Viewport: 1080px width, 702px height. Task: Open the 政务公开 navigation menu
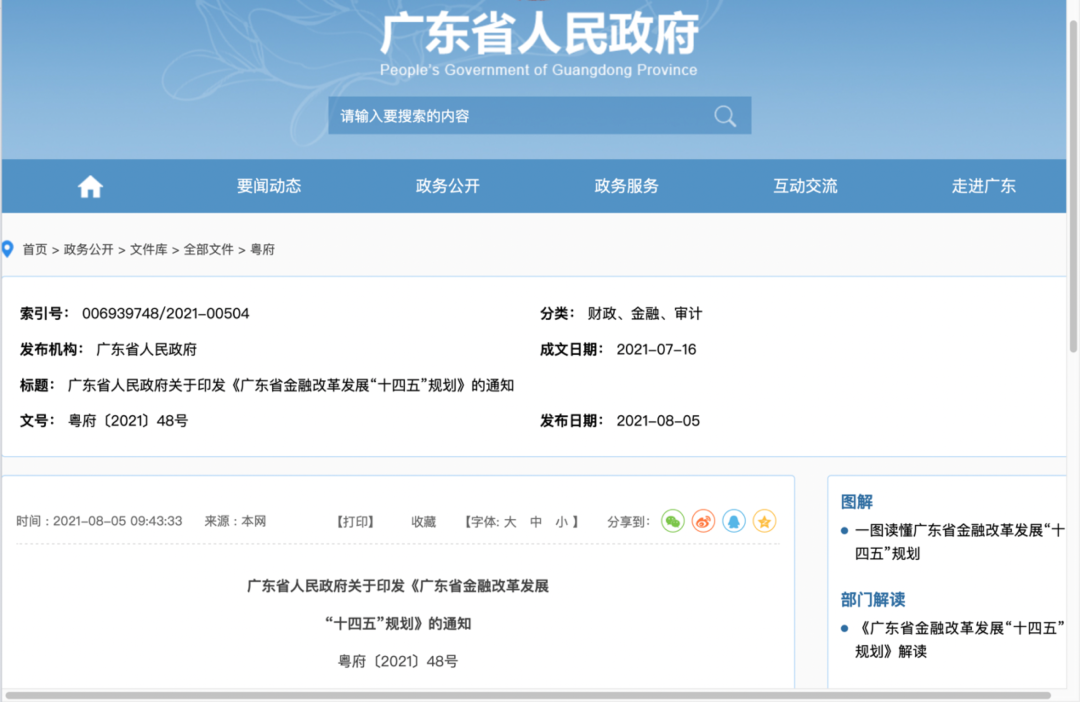point(448,186)
